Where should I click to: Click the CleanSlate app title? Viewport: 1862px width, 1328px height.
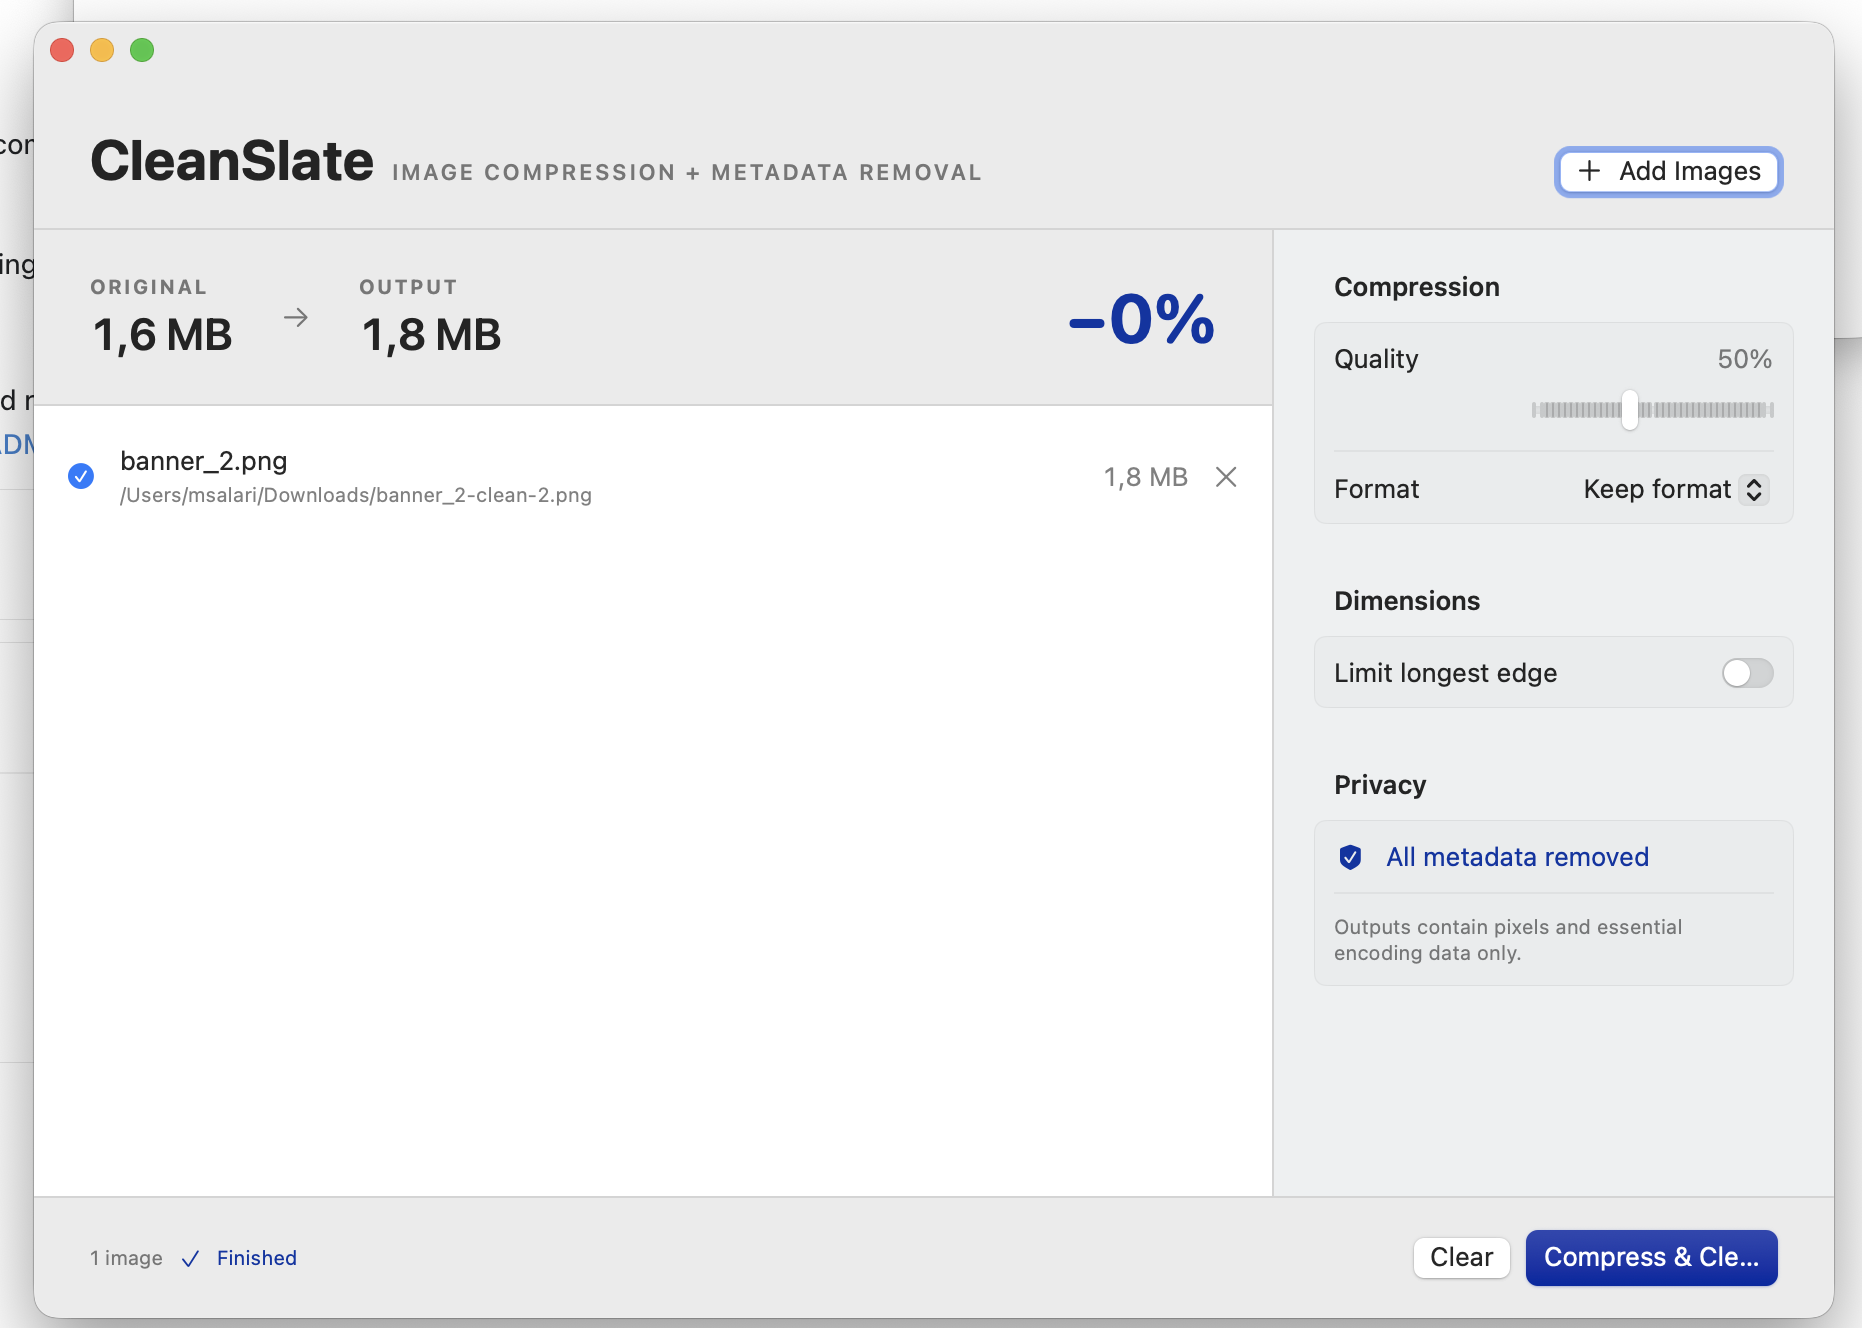(x=232, y=160)
